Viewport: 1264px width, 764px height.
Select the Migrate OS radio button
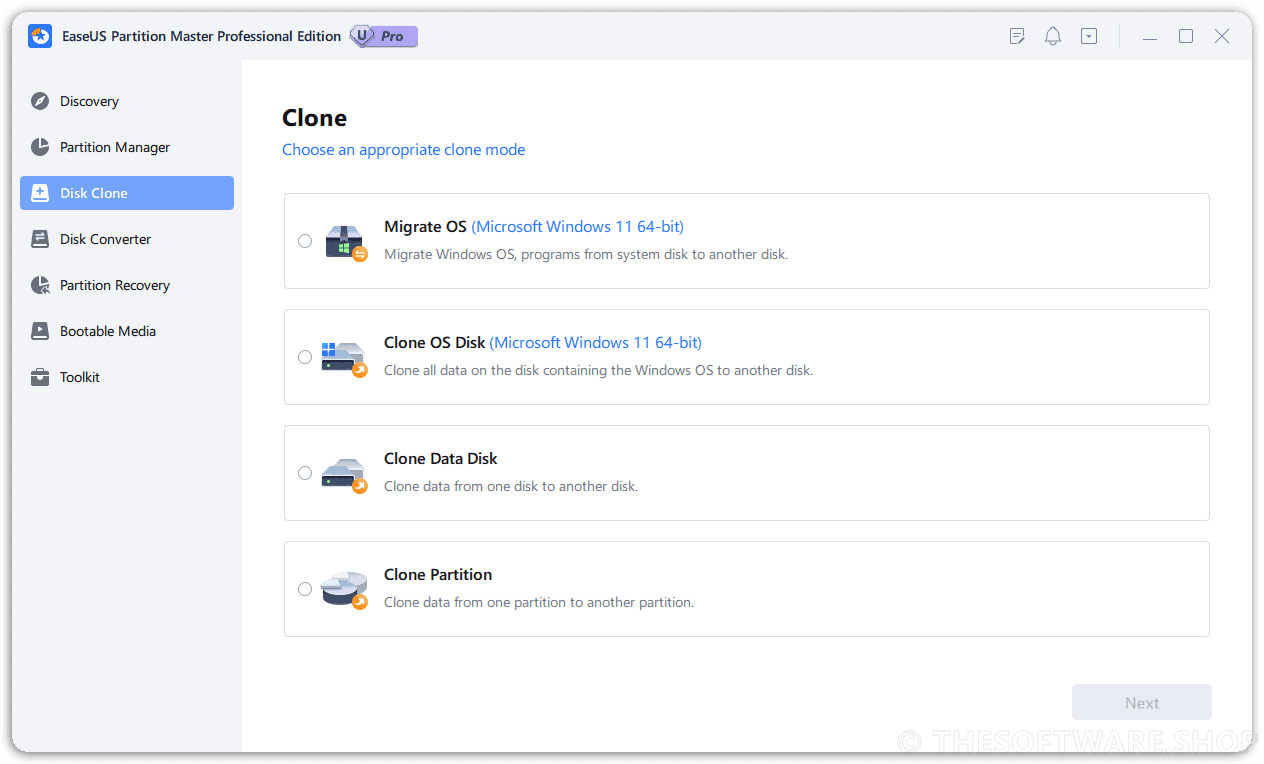coord(305,241)
